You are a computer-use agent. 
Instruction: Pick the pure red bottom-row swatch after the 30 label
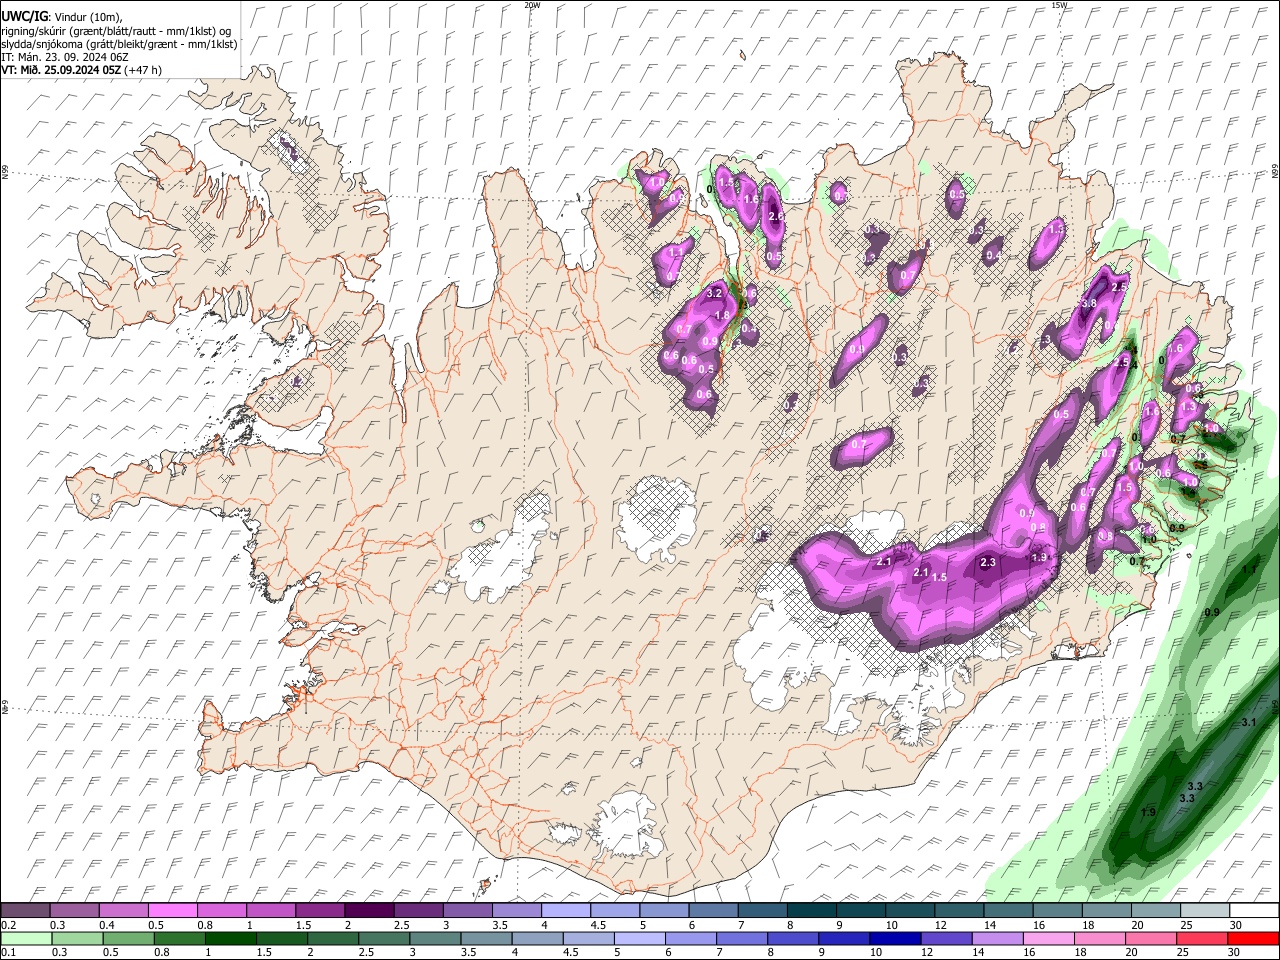click(x=1252, y=938)
